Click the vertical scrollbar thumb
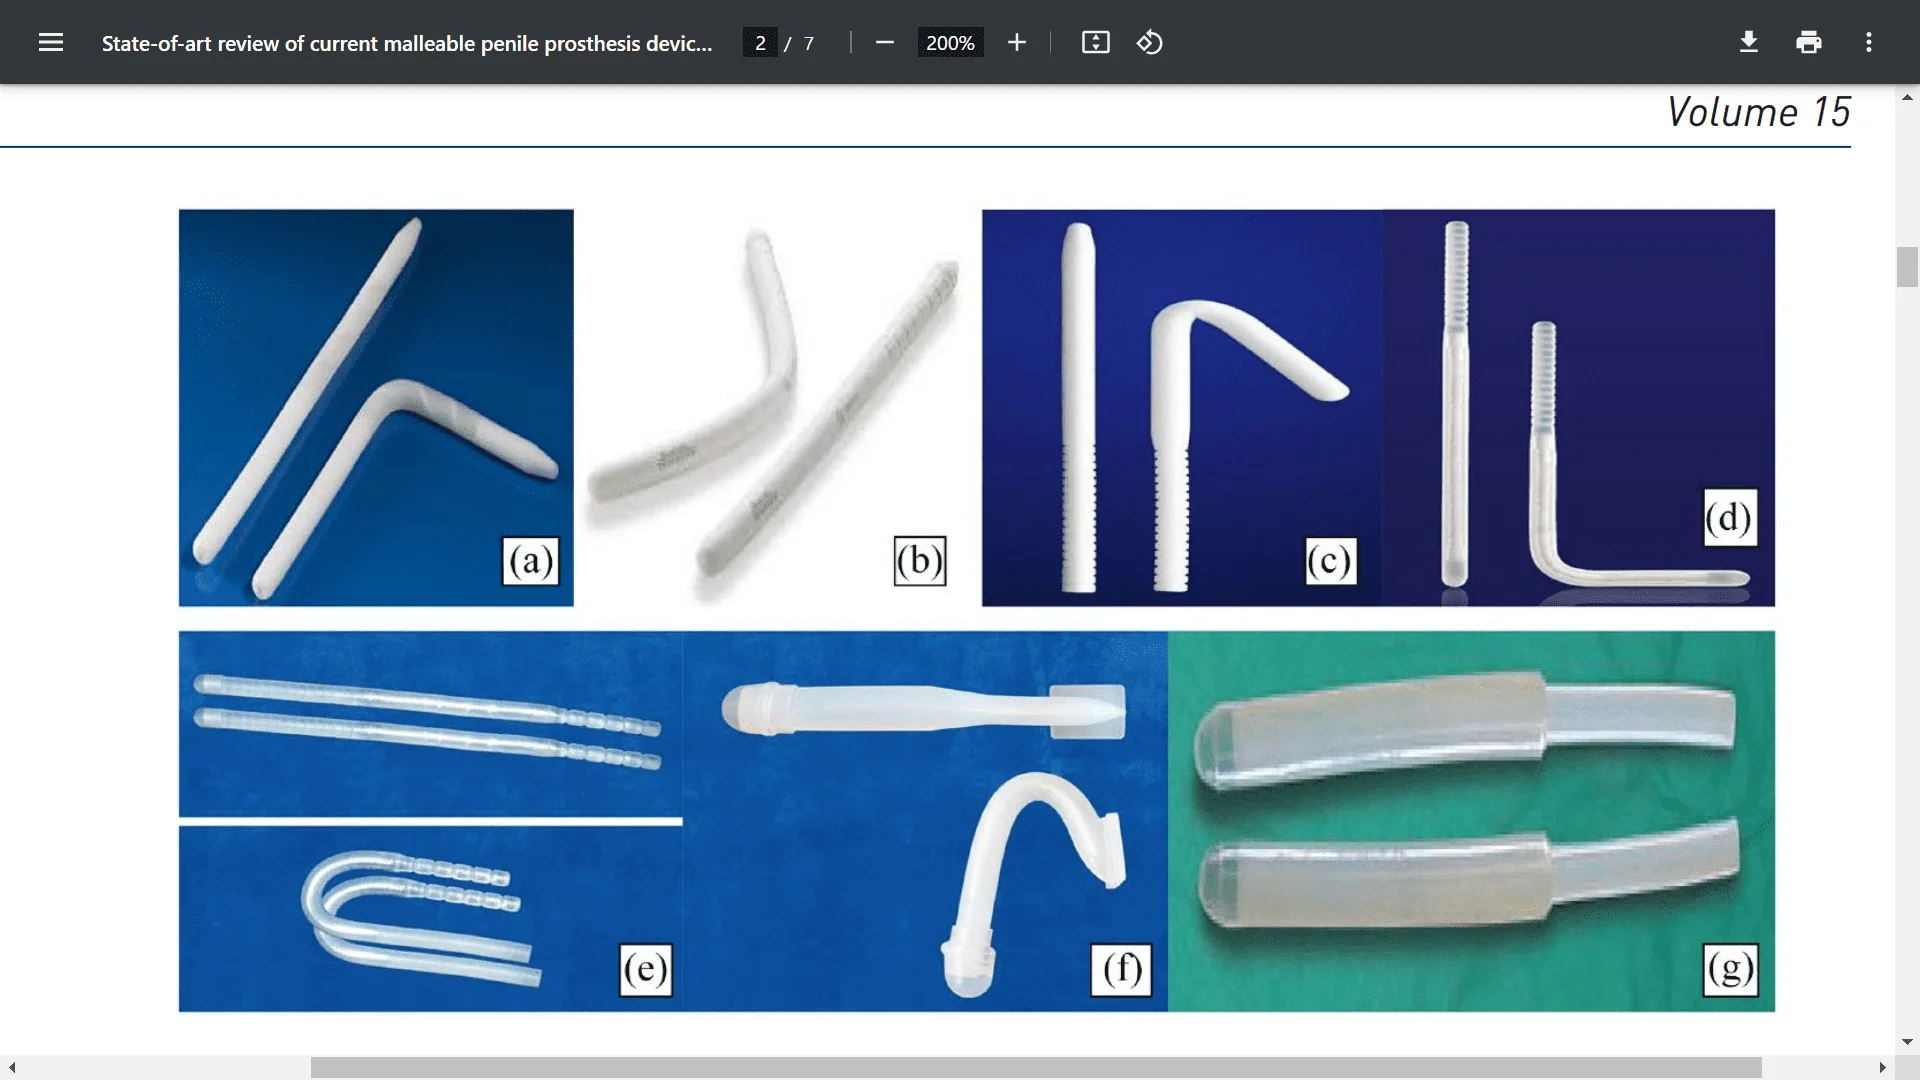The width and height of the screenshot is (1920, 1080). coord(1906,267)
